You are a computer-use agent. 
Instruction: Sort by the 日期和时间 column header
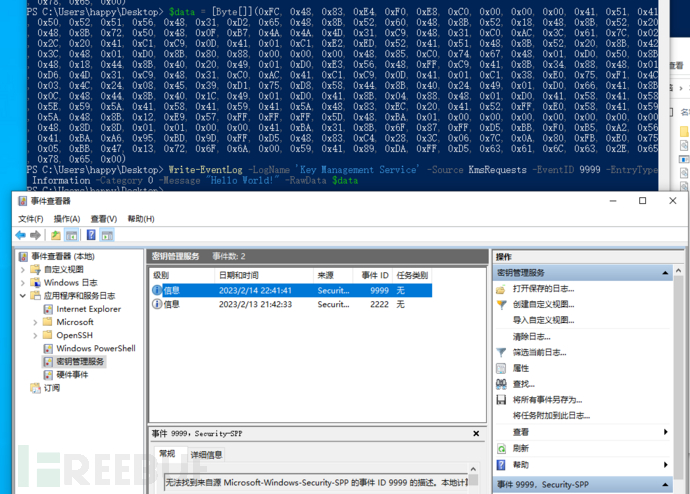264,275
